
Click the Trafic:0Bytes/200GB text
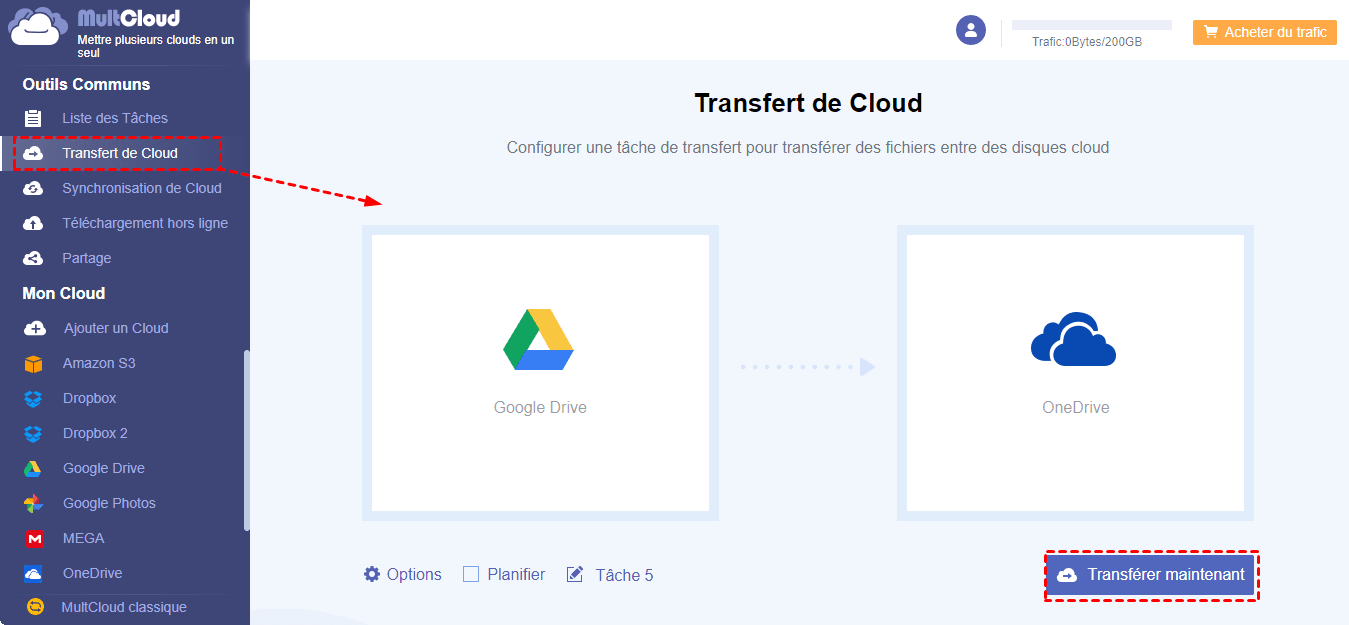point(1087,42)
